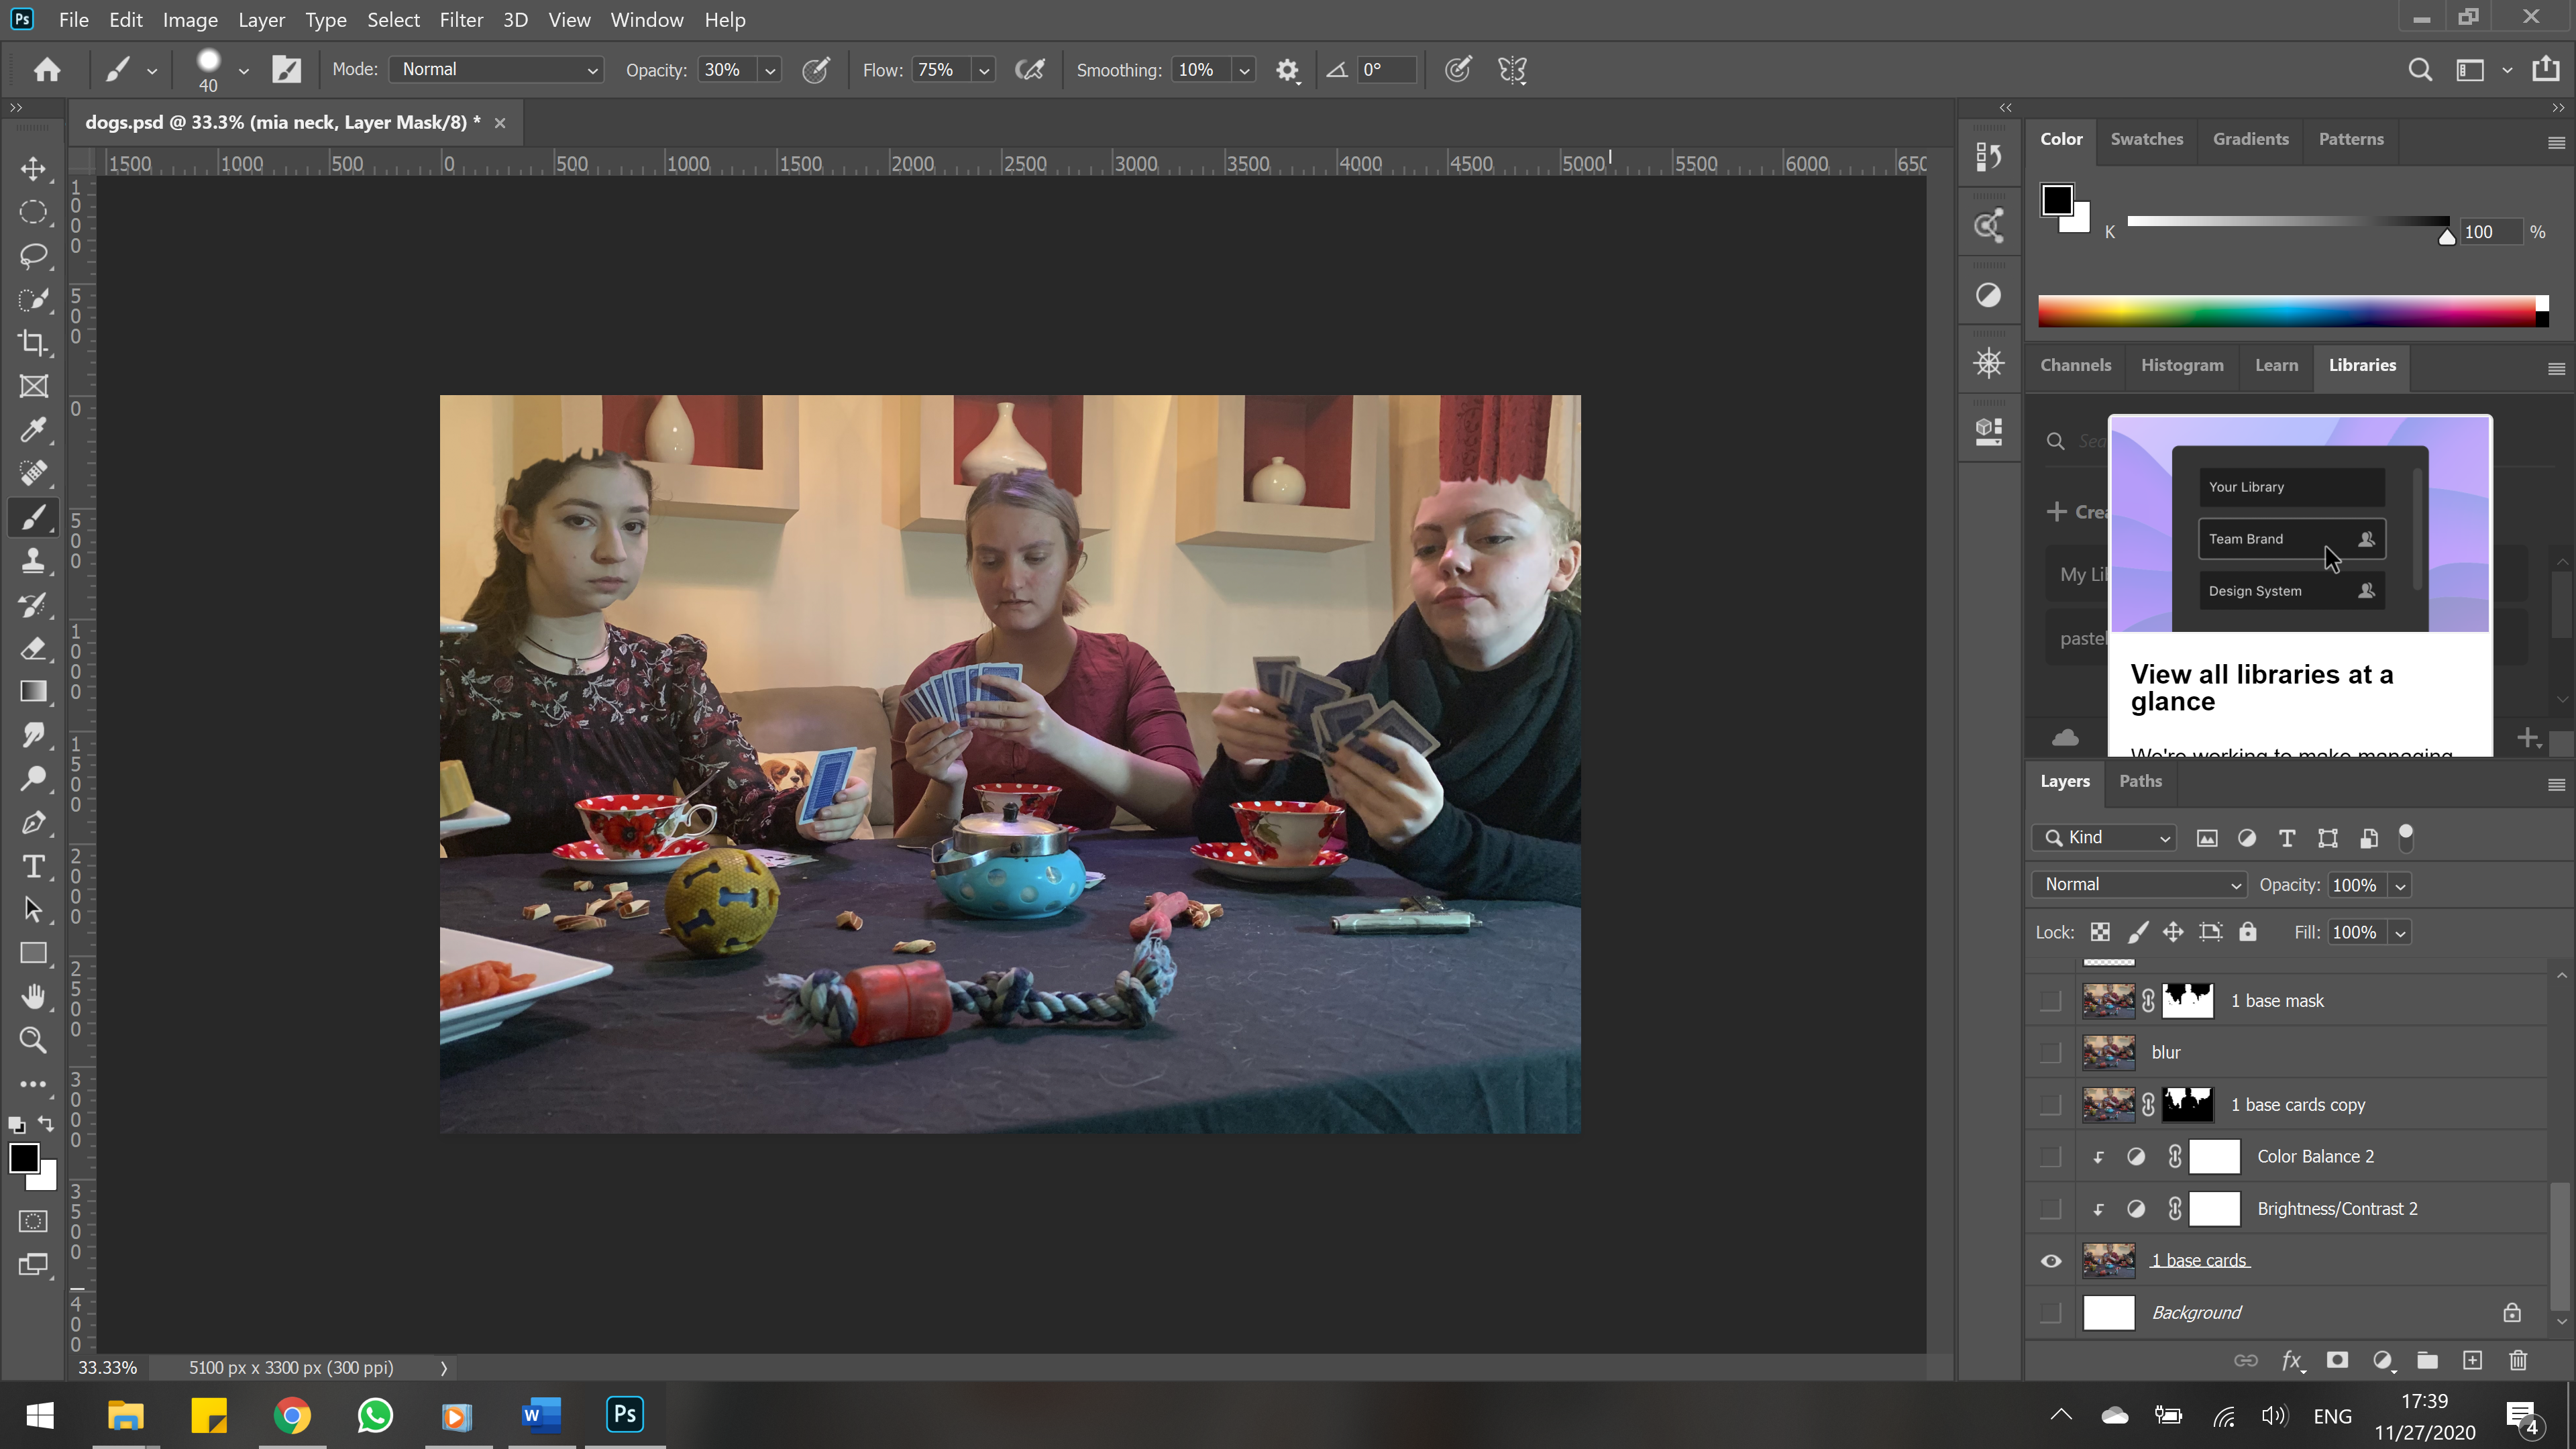The width and height of the screenshot is (2576, 1449).
Task: Open the Home screen
Action: tap(46, 69)
